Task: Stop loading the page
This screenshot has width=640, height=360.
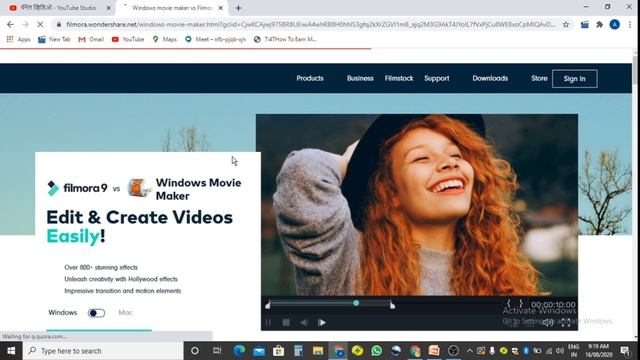Action: 40,24
